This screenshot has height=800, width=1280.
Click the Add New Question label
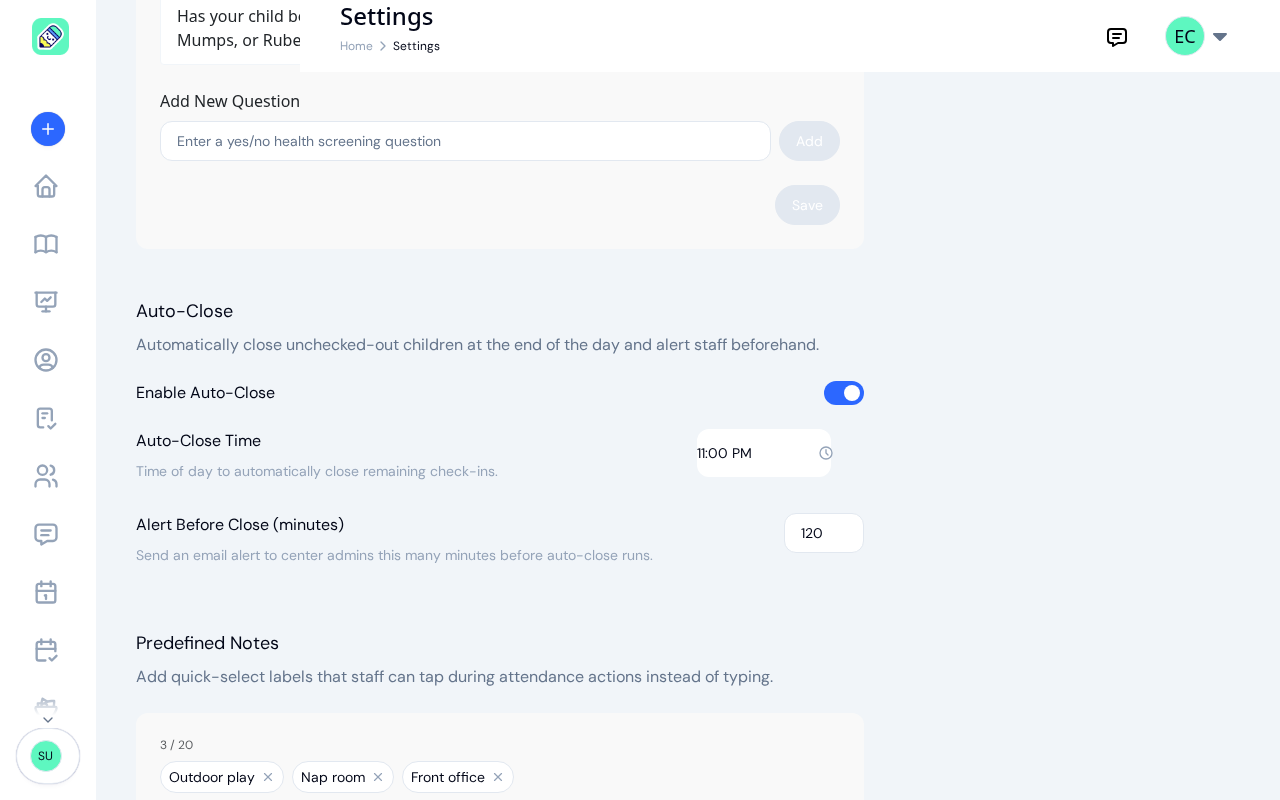[x=230, y=101]
